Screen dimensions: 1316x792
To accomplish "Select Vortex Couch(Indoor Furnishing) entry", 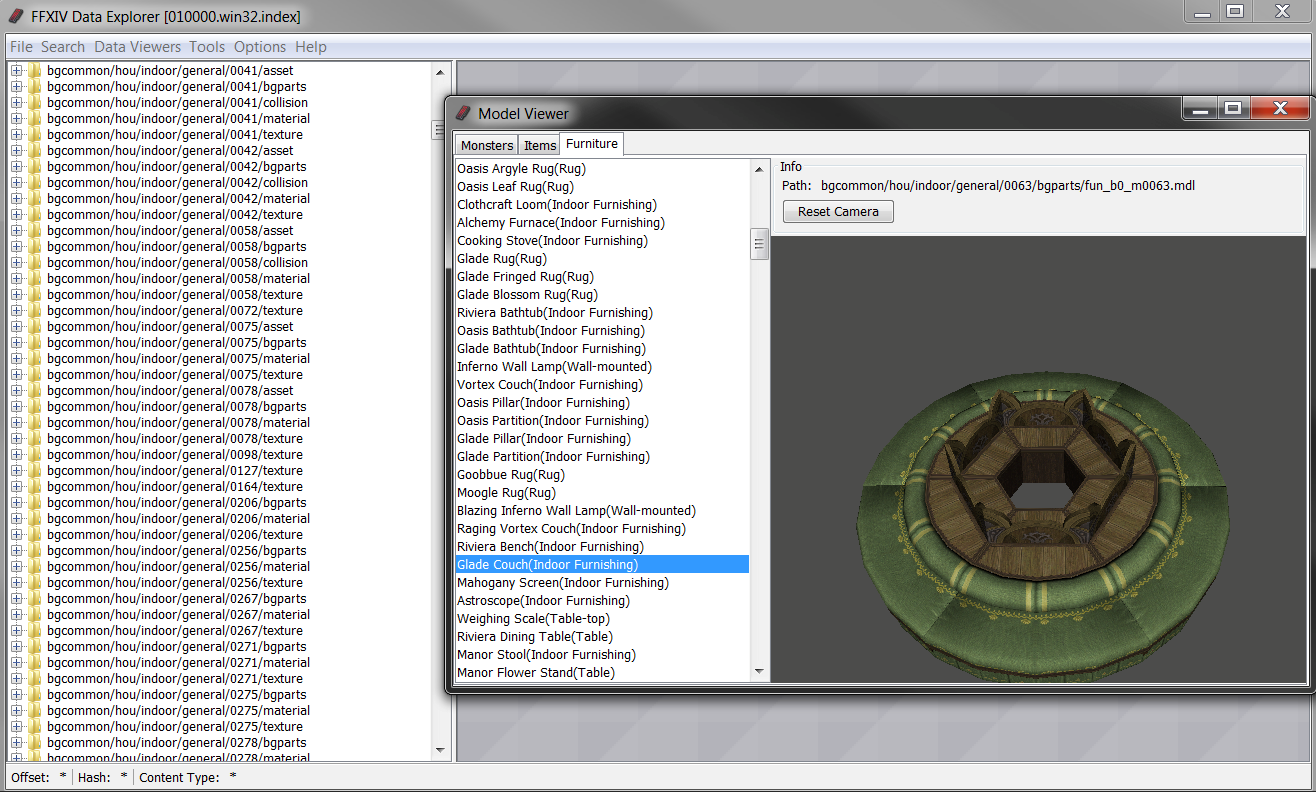I will 603,385.
